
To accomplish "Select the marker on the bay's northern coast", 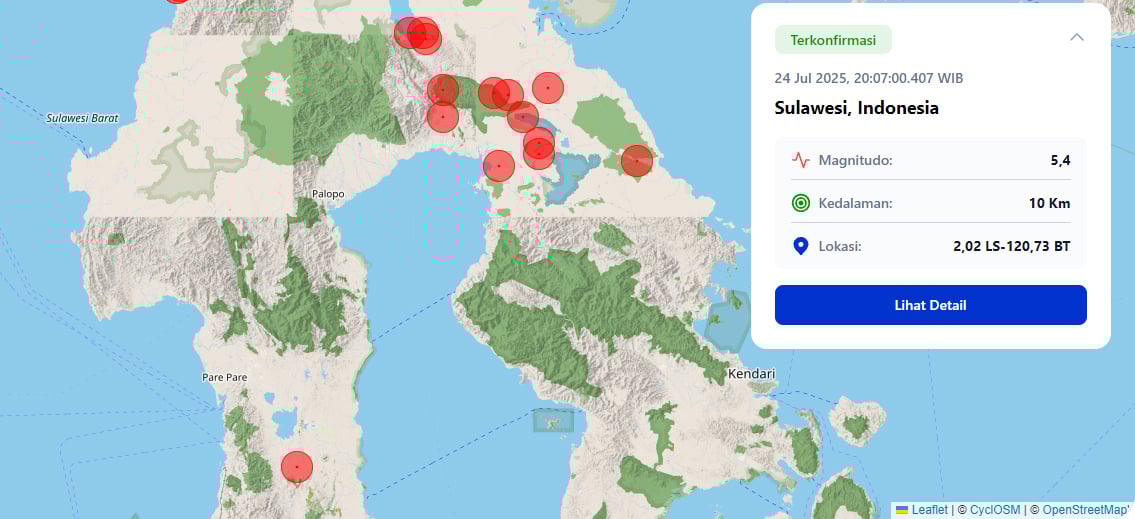I will coord(498,166).
